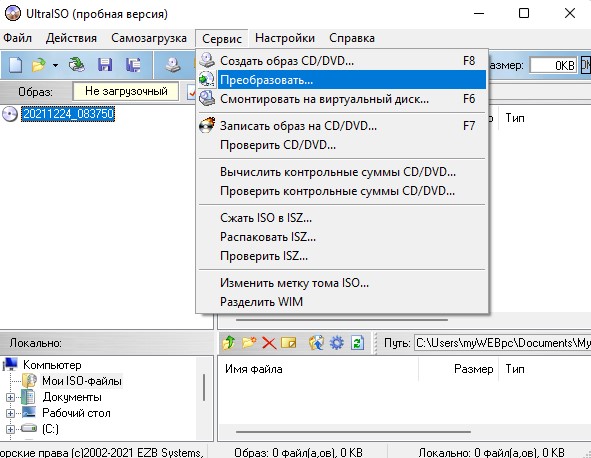Viewport: 591px width, 458px height.
Task: Choose Записать образ на CD/DVD...
Action: (342, 126)
